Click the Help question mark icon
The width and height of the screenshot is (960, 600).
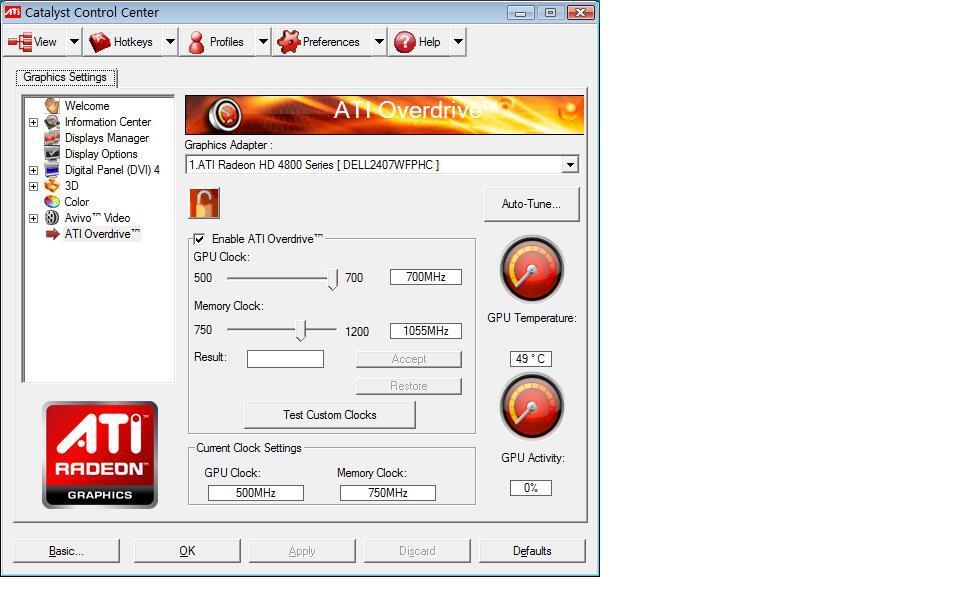[x=404, y=42]
